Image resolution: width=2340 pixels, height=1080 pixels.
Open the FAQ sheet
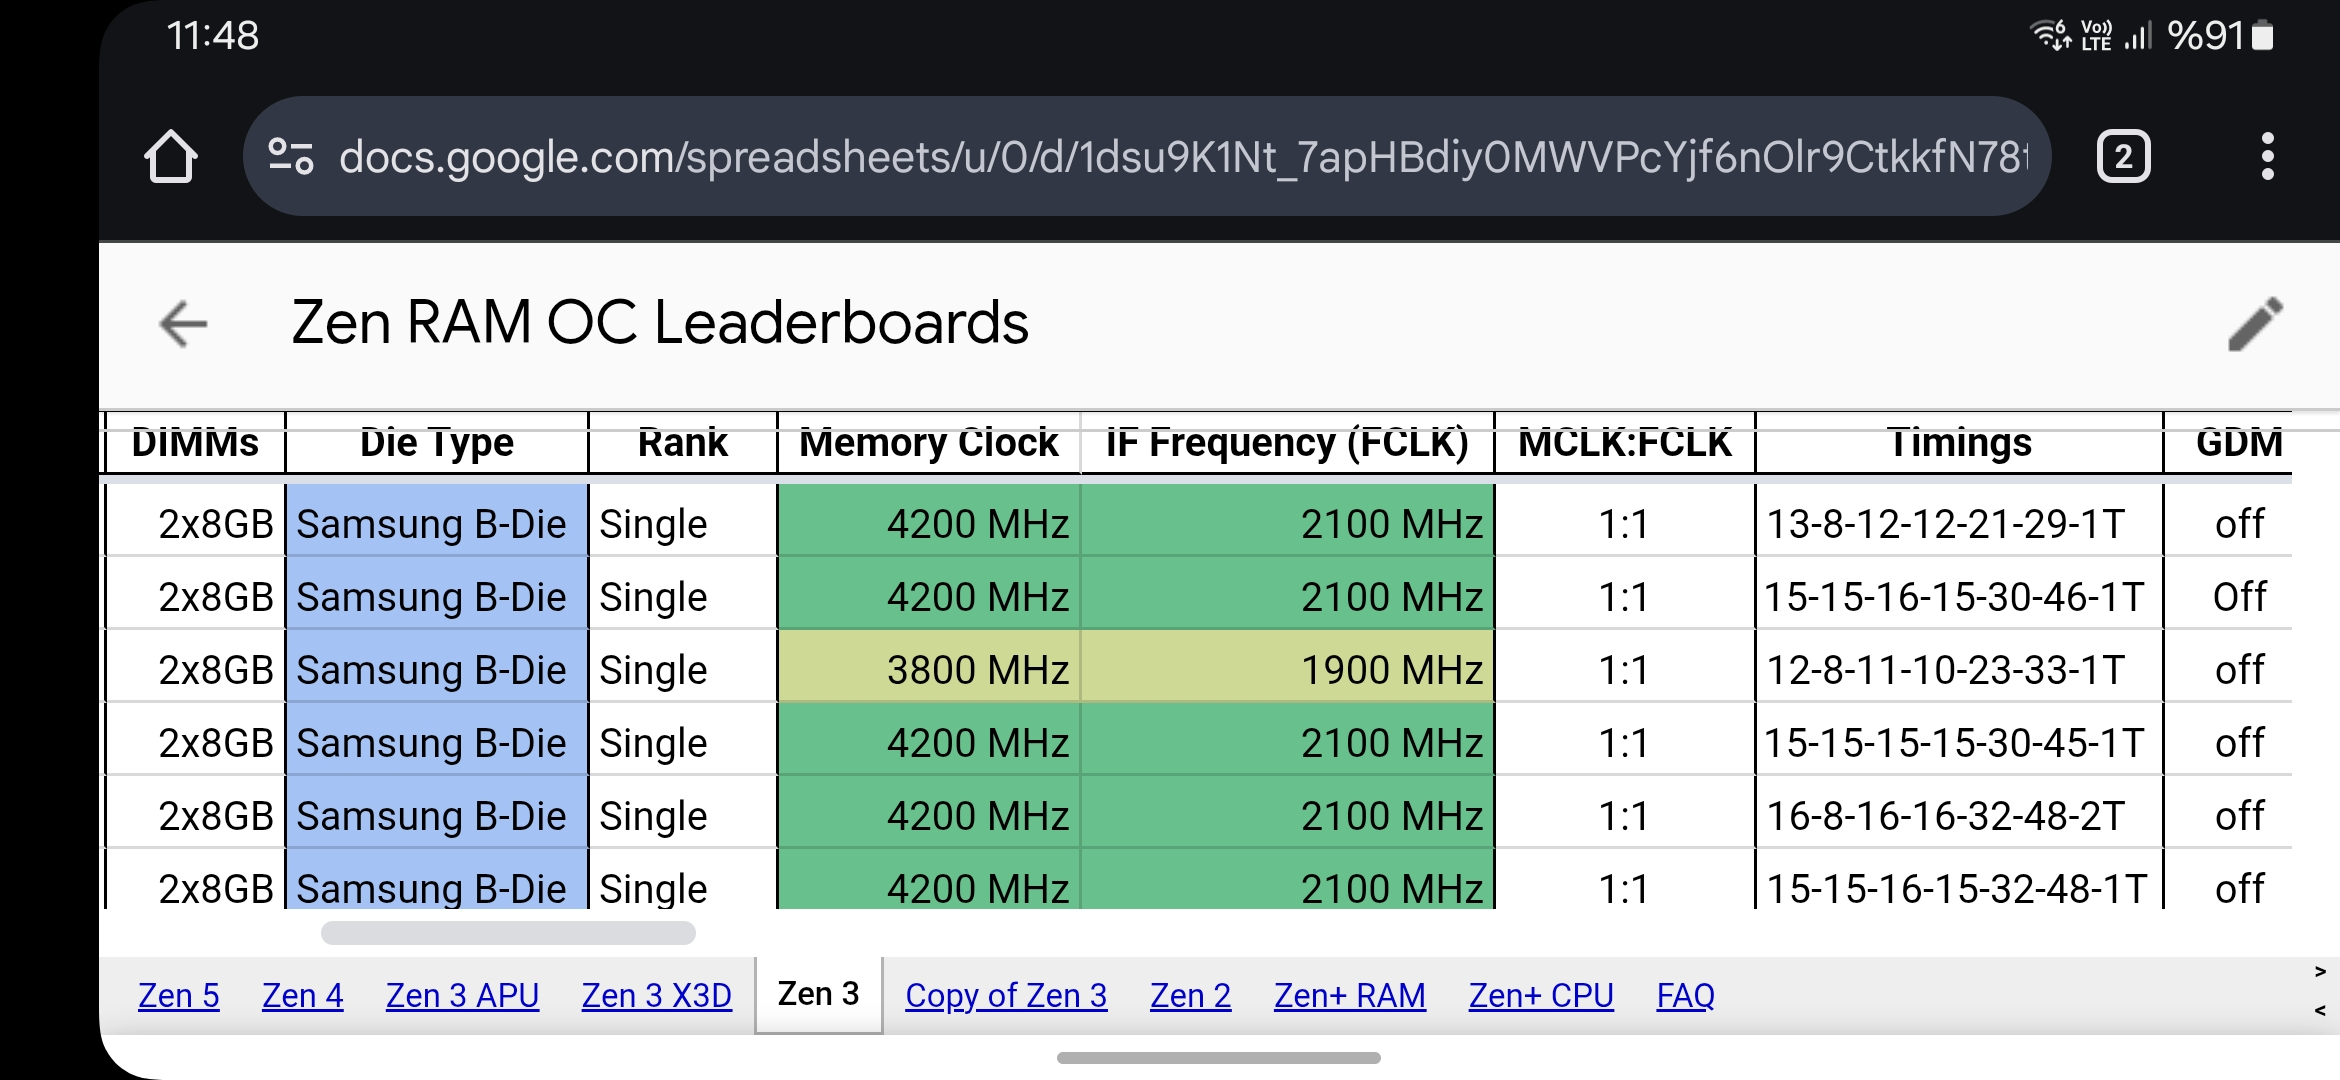[1685, 996]
